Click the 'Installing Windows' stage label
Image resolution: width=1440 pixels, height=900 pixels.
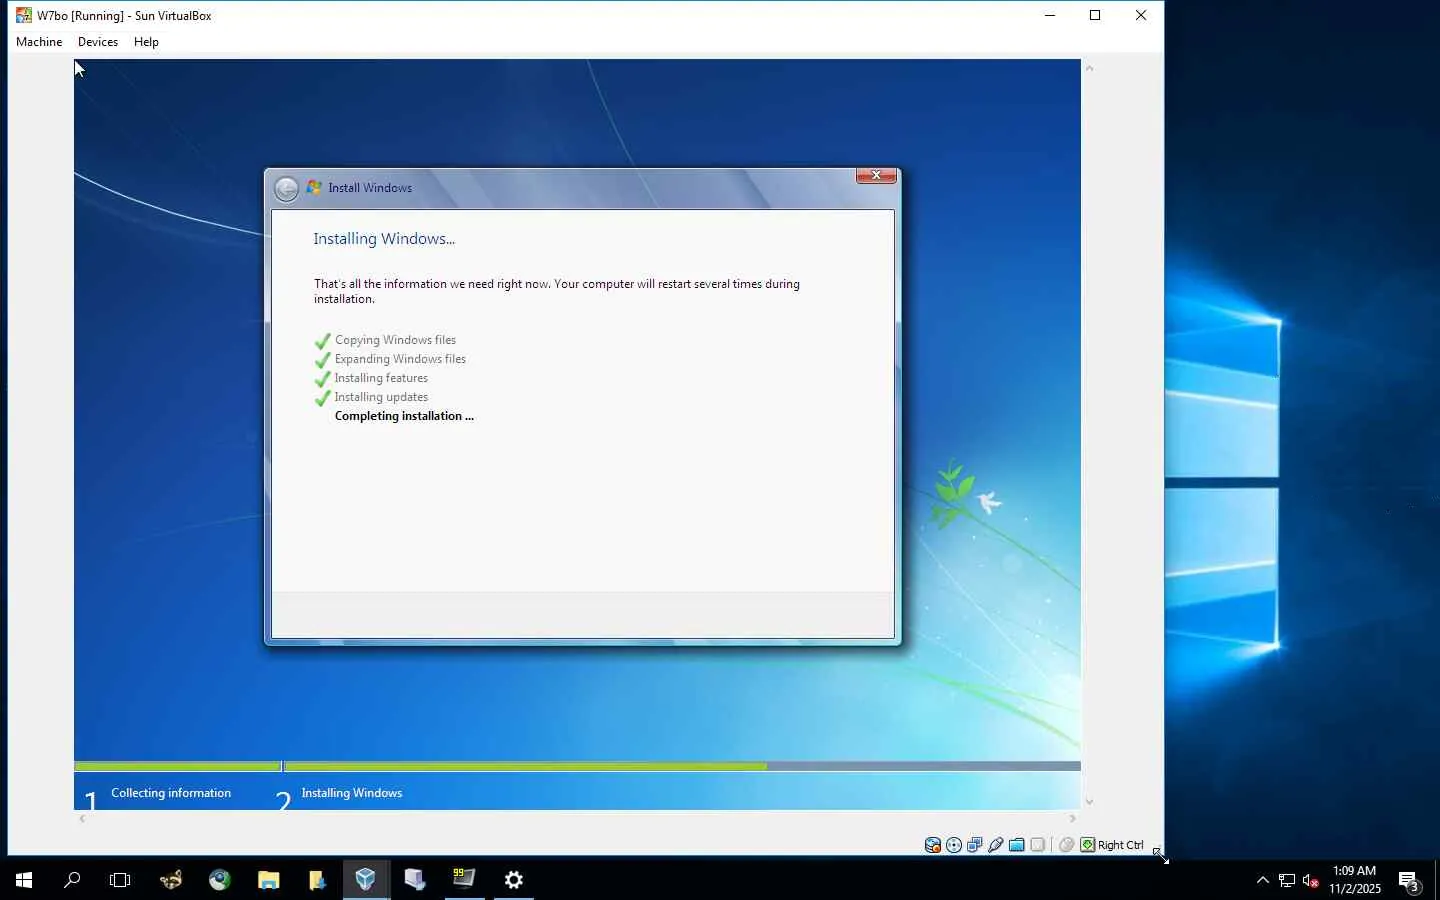click(352, 793)
